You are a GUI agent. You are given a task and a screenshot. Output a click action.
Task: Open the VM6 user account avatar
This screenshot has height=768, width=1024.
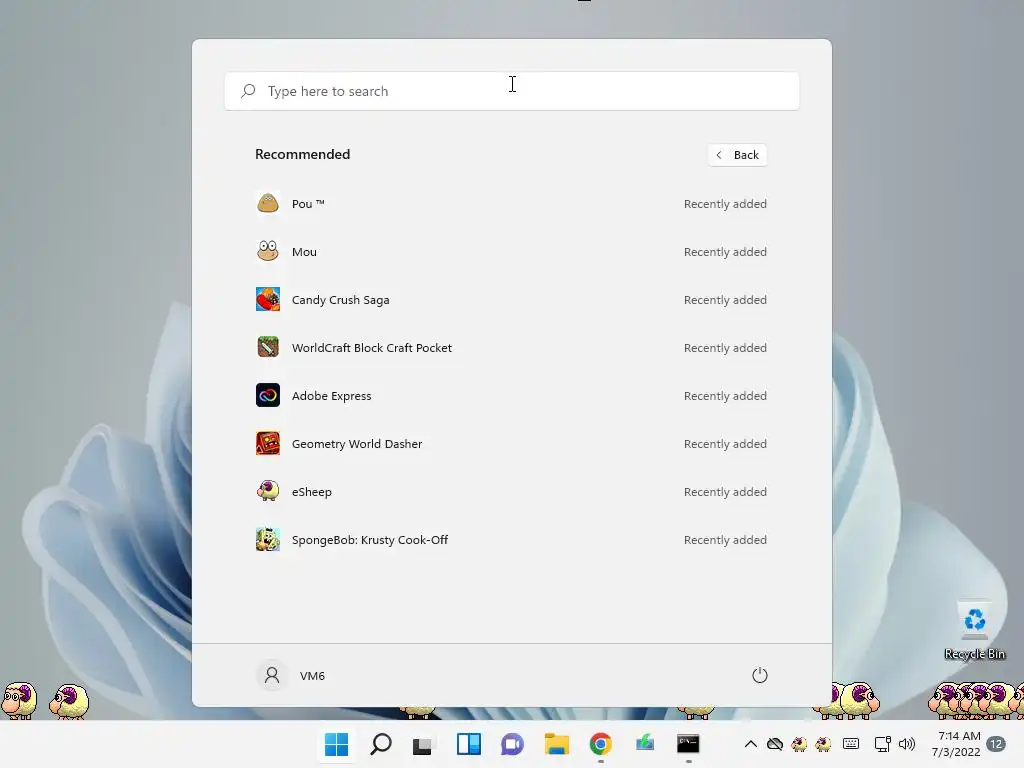pyautogui.click(x=272, y=675)
